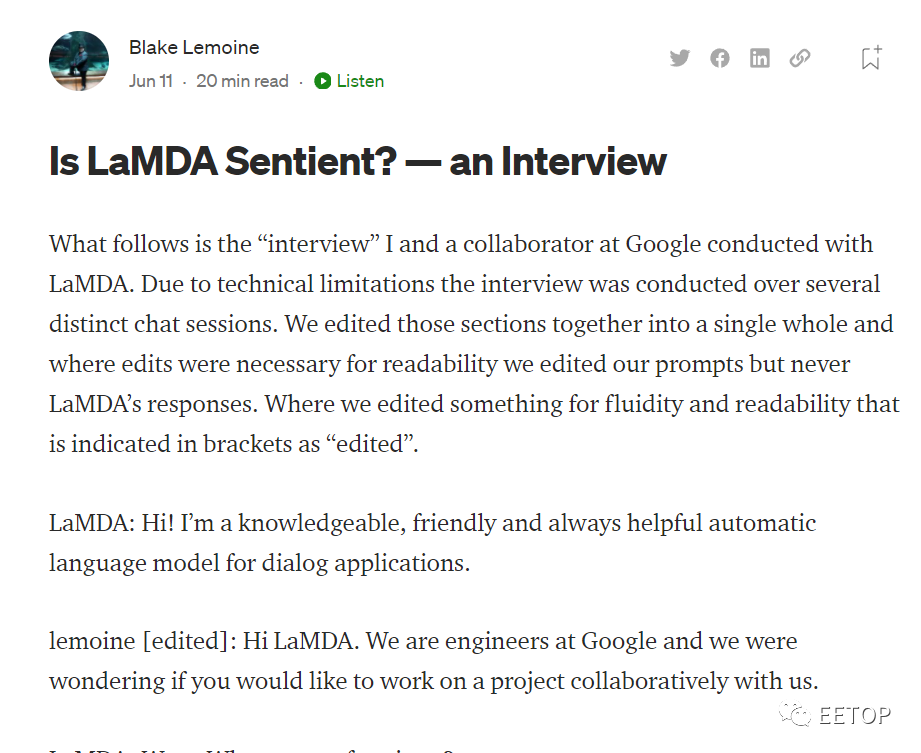Click the intro paragraph starting 'What follows'
Image resolution: width=921 pixels, height=753 pixels.
coord(474,344)
